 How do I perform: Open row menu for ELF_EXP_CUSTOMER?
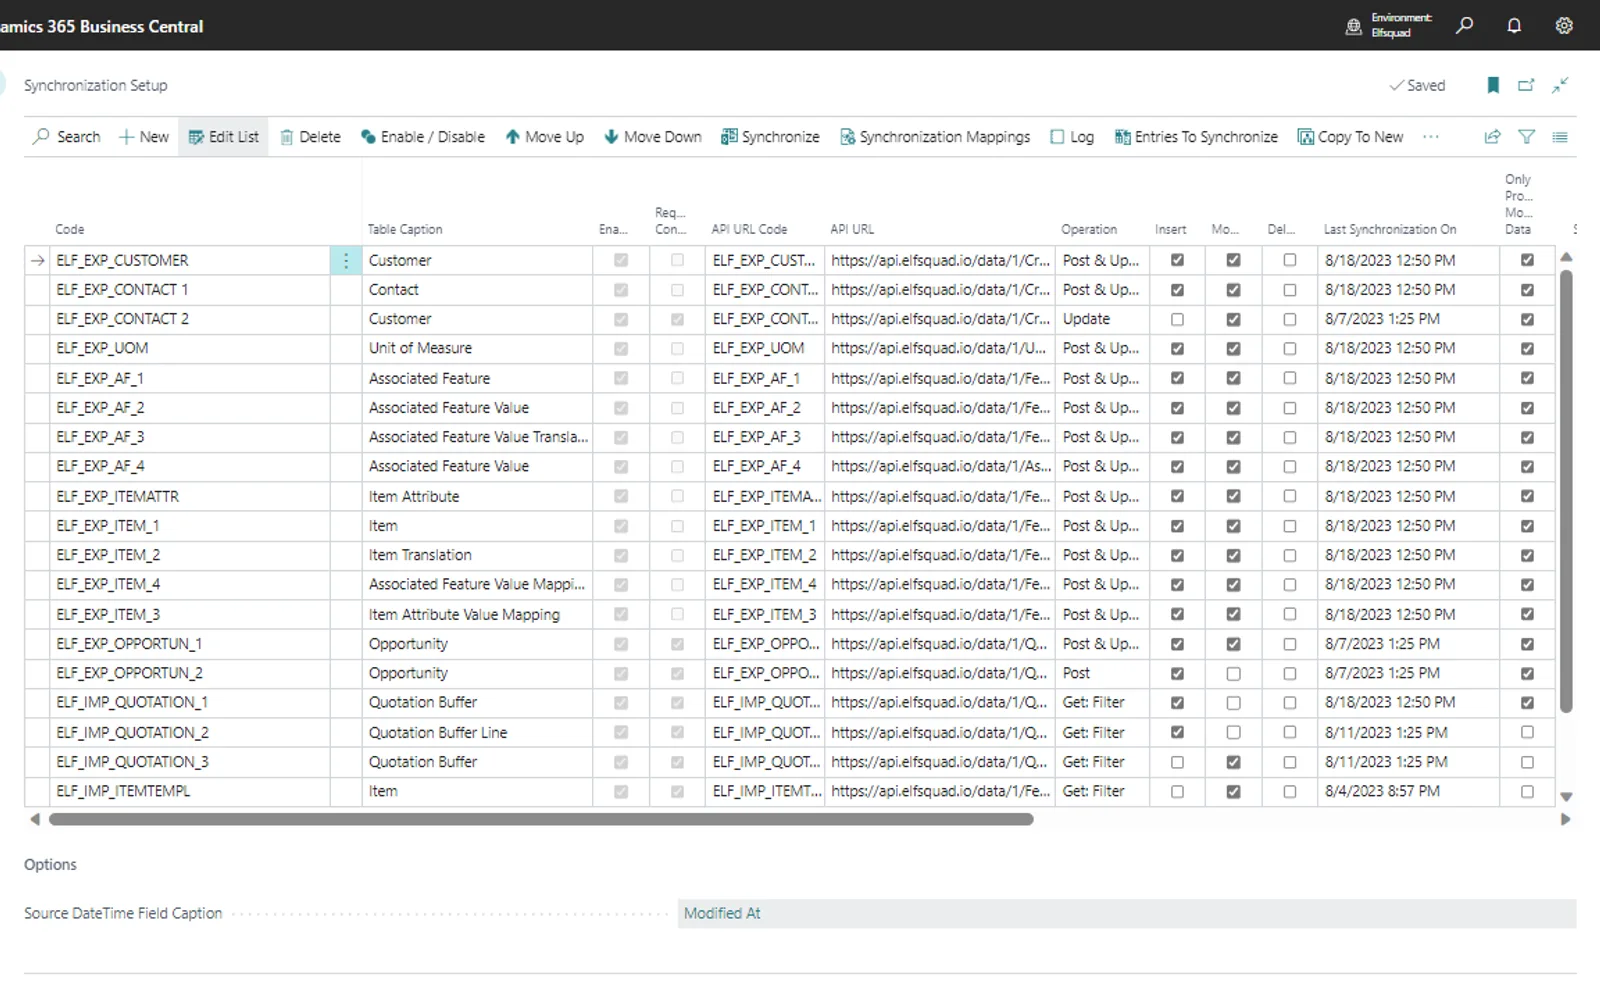(346, 260)
